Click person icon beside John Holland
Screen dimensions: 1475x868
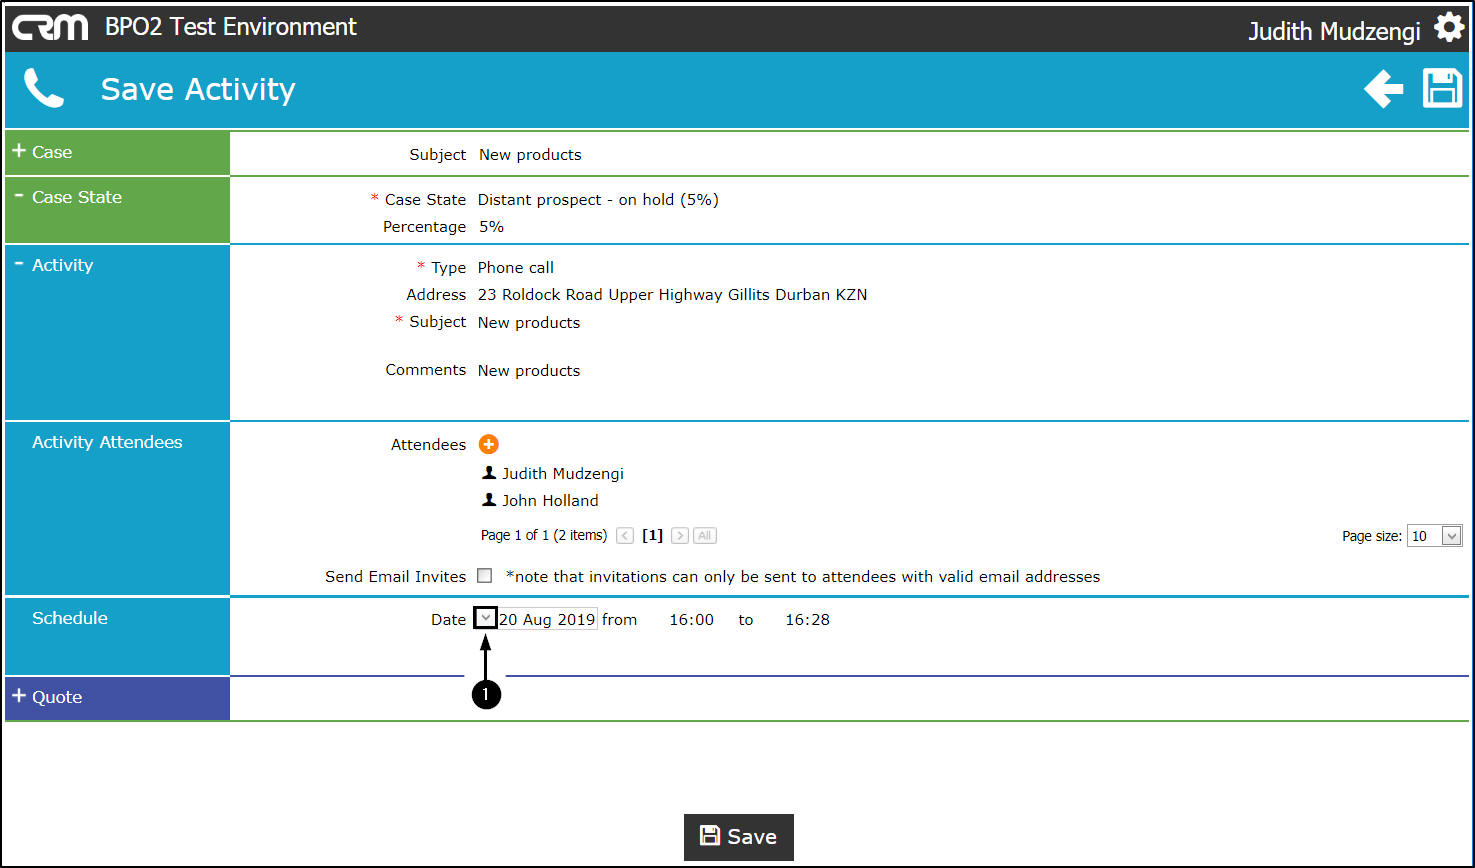[x=489, y=500]
